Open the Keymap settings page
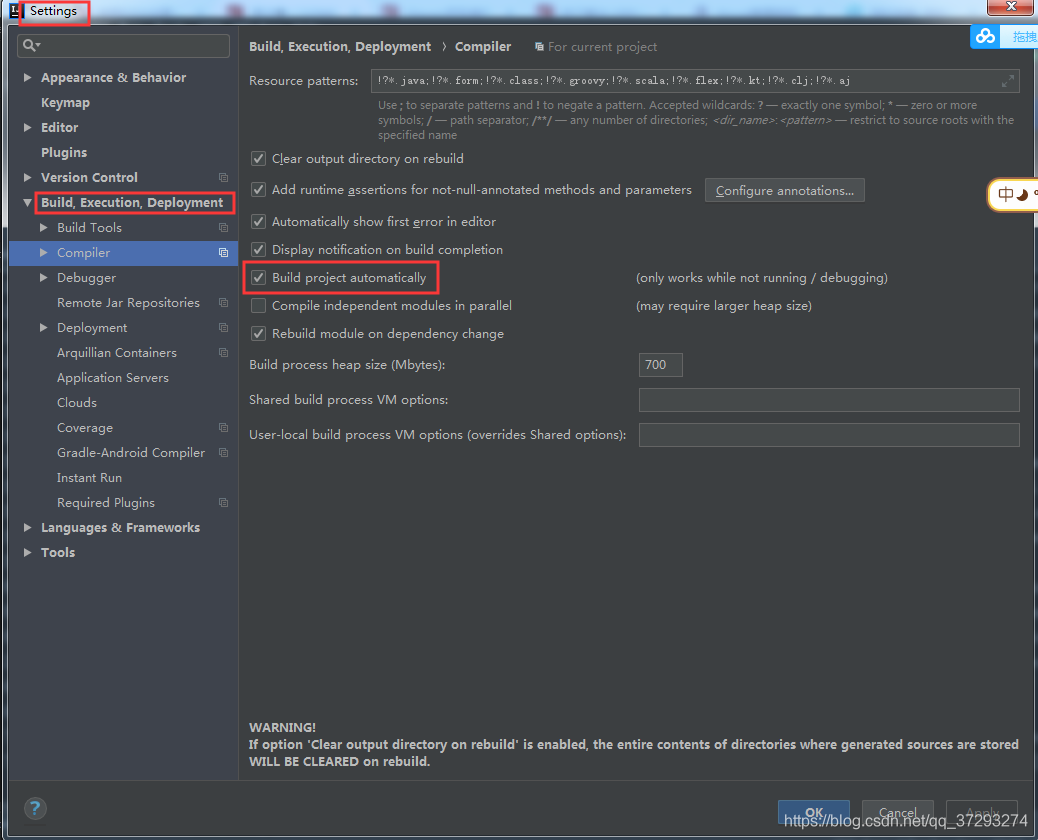Screen dimensions: 1038x840 [66, 103]
